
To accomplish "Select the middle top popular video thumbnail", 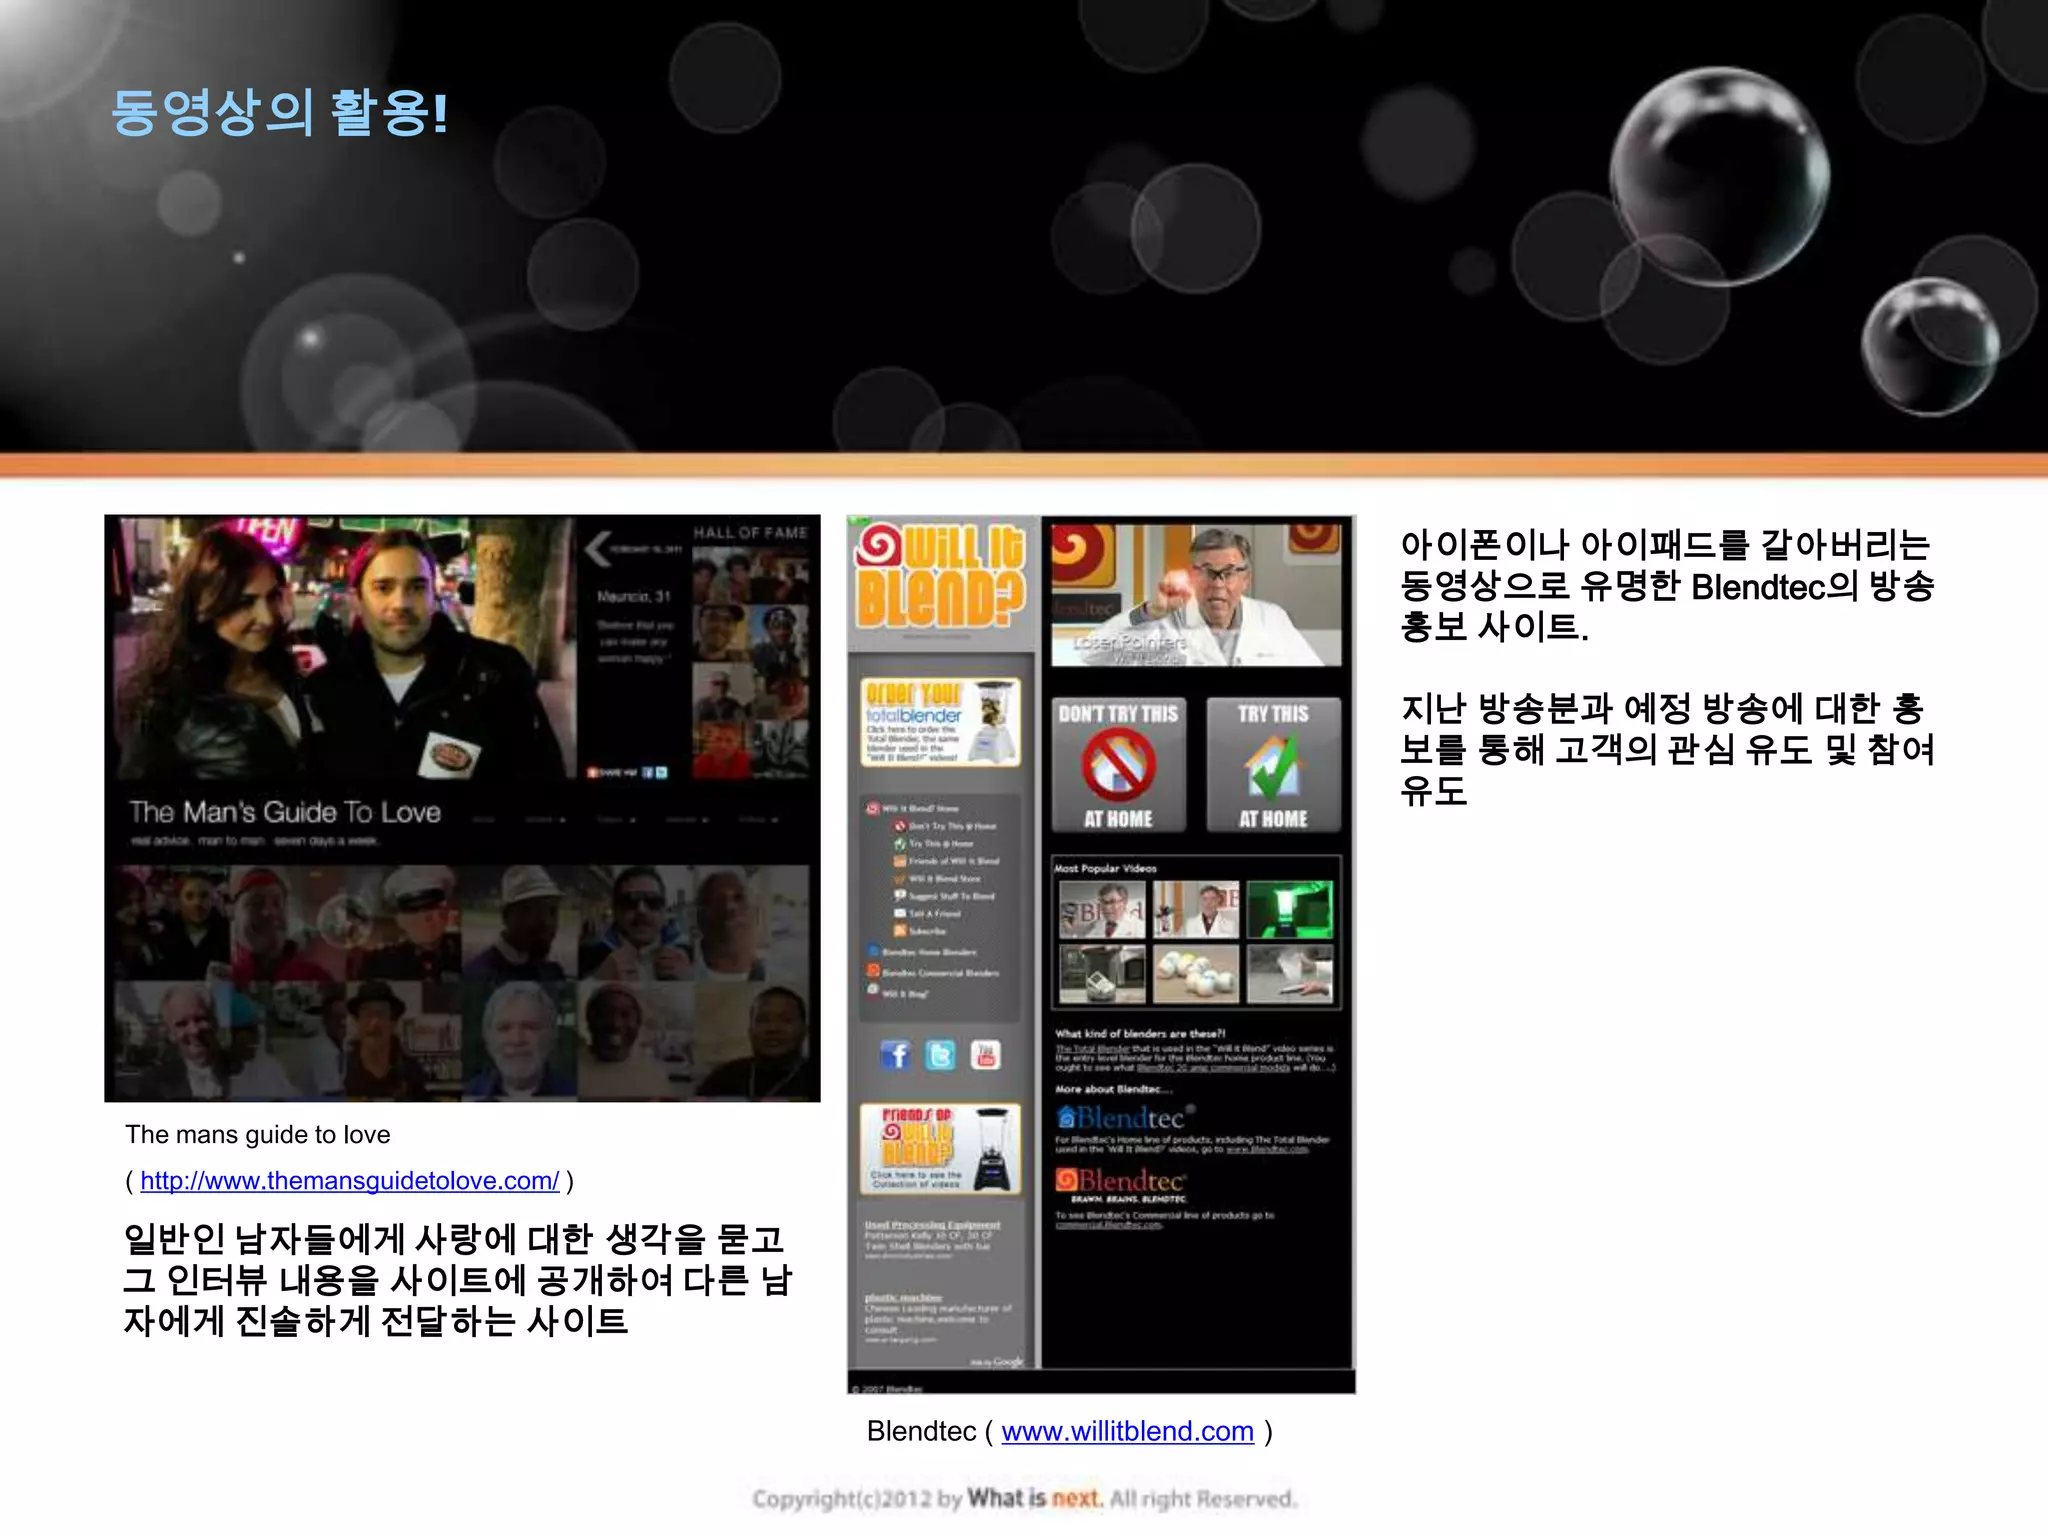I will point(1196,909).
